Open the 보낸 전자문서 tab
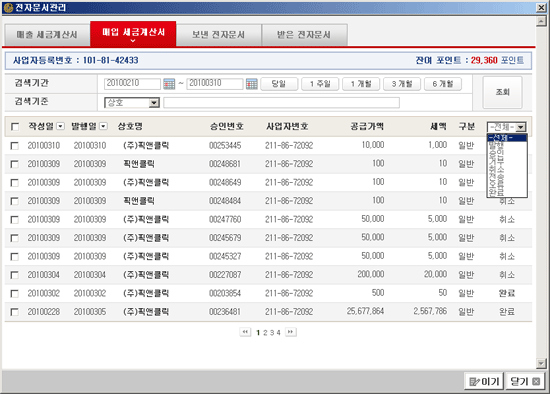The width and height of the screenshot is (550, 394). (x=219, y=35)
